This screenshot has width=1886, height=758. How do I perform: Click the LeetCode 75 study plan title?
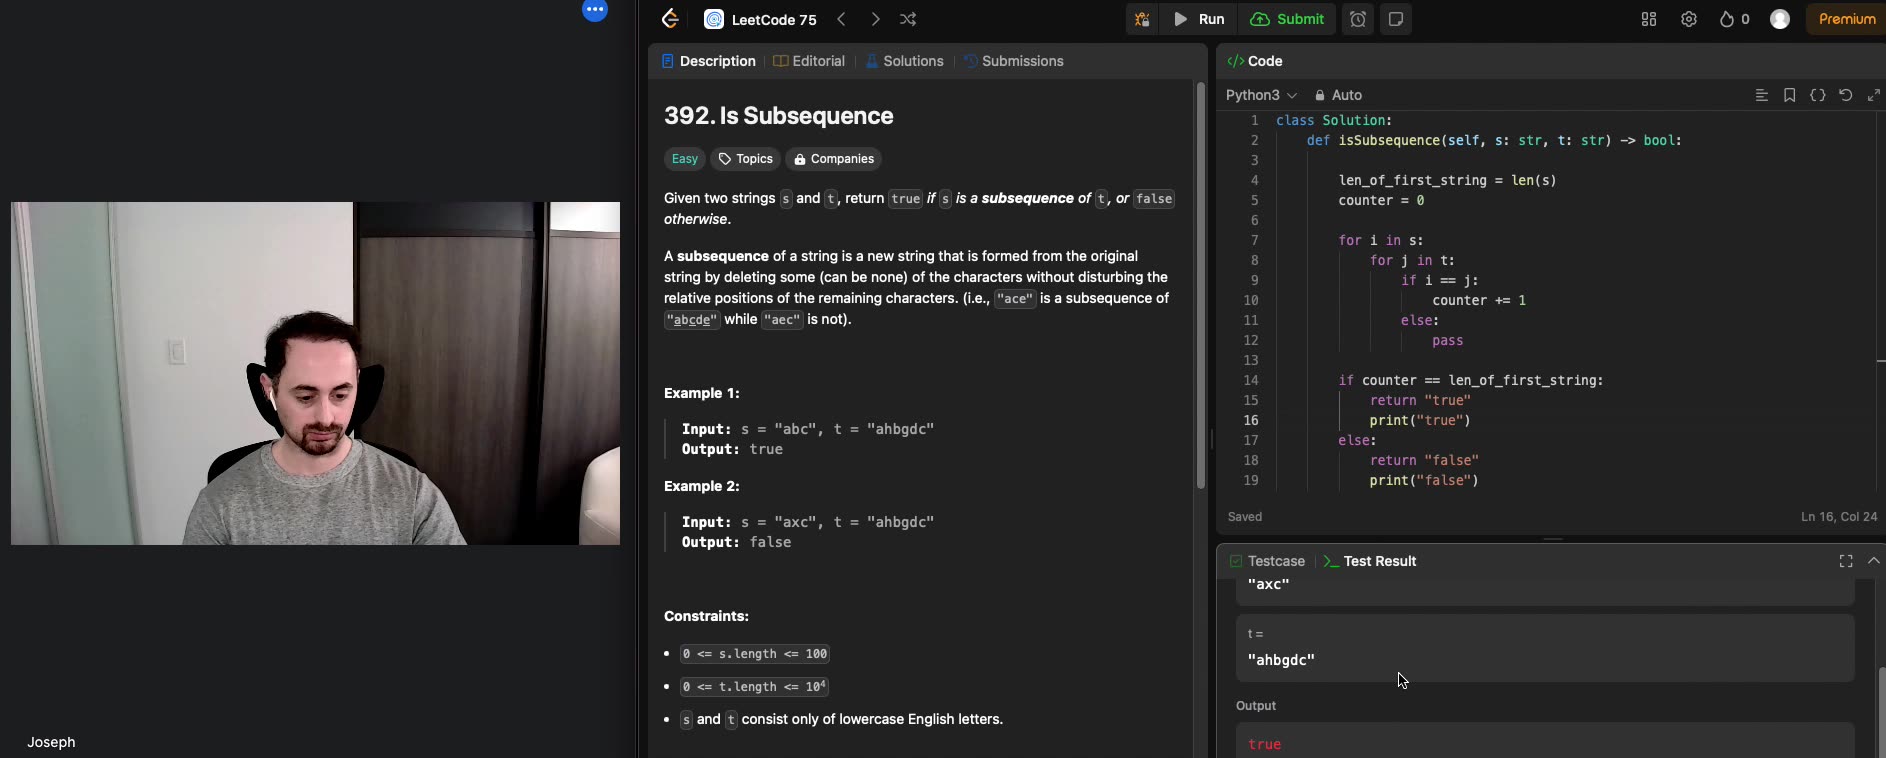click(x=774, y=19)
